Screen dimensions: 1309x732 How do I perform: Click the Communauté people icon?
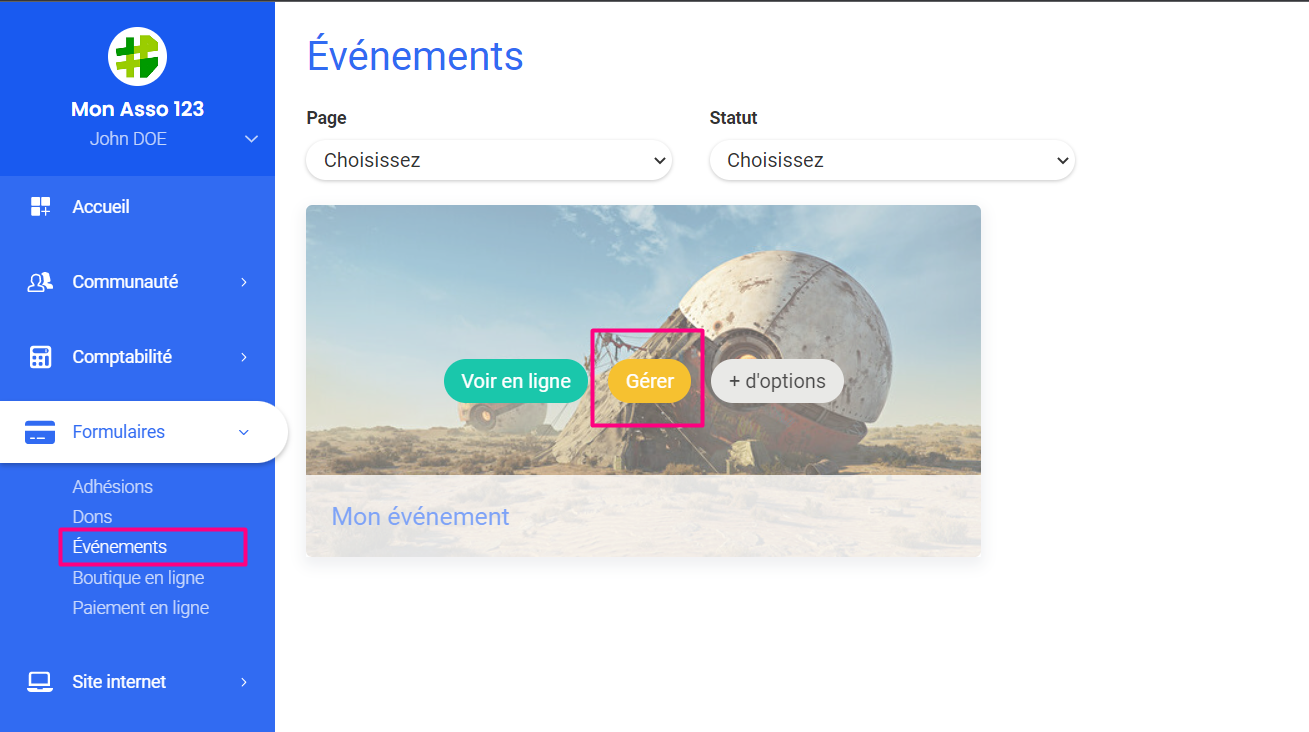coord(40,282)
